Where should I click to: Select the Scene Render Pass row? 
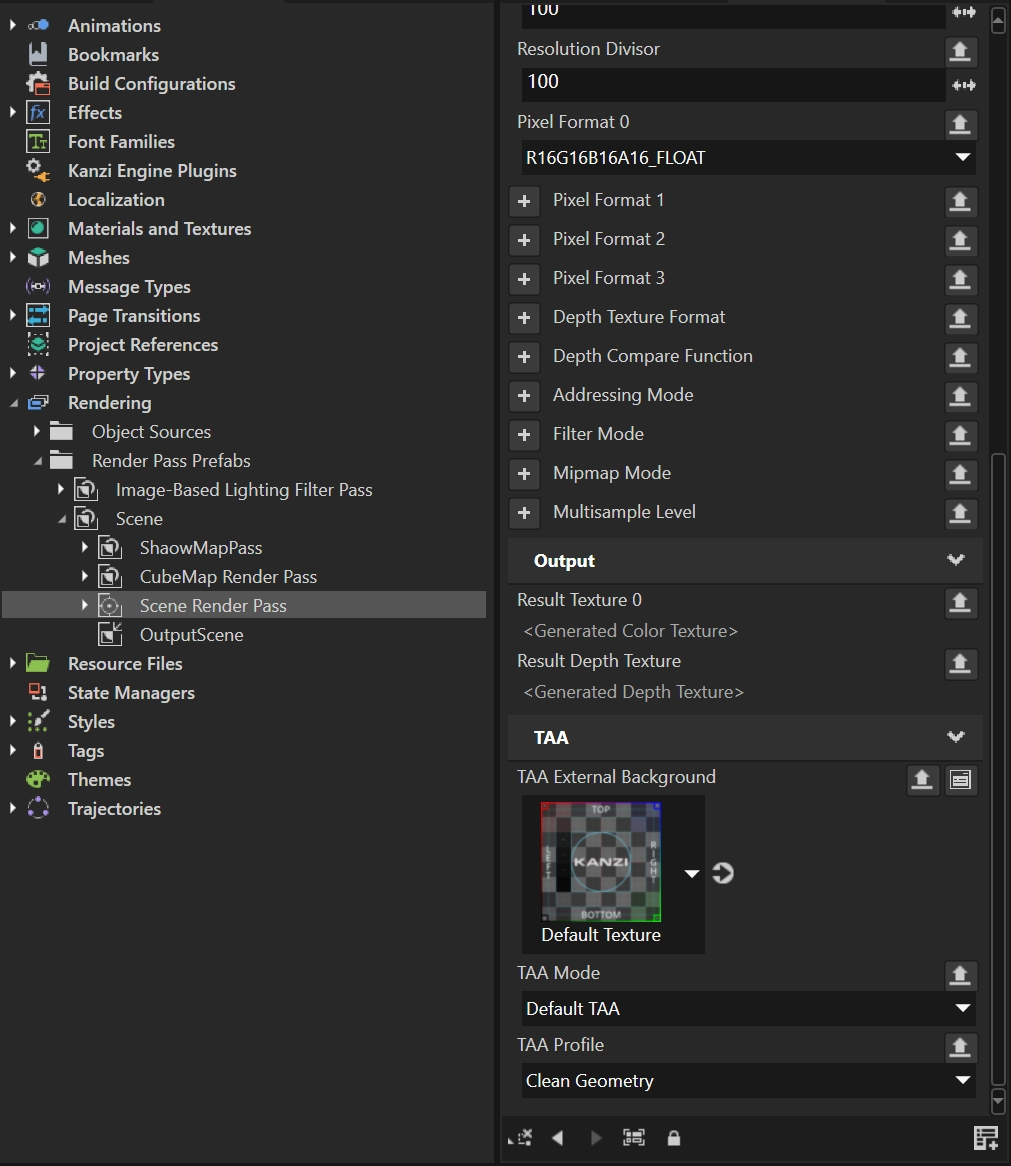point(244,605)
